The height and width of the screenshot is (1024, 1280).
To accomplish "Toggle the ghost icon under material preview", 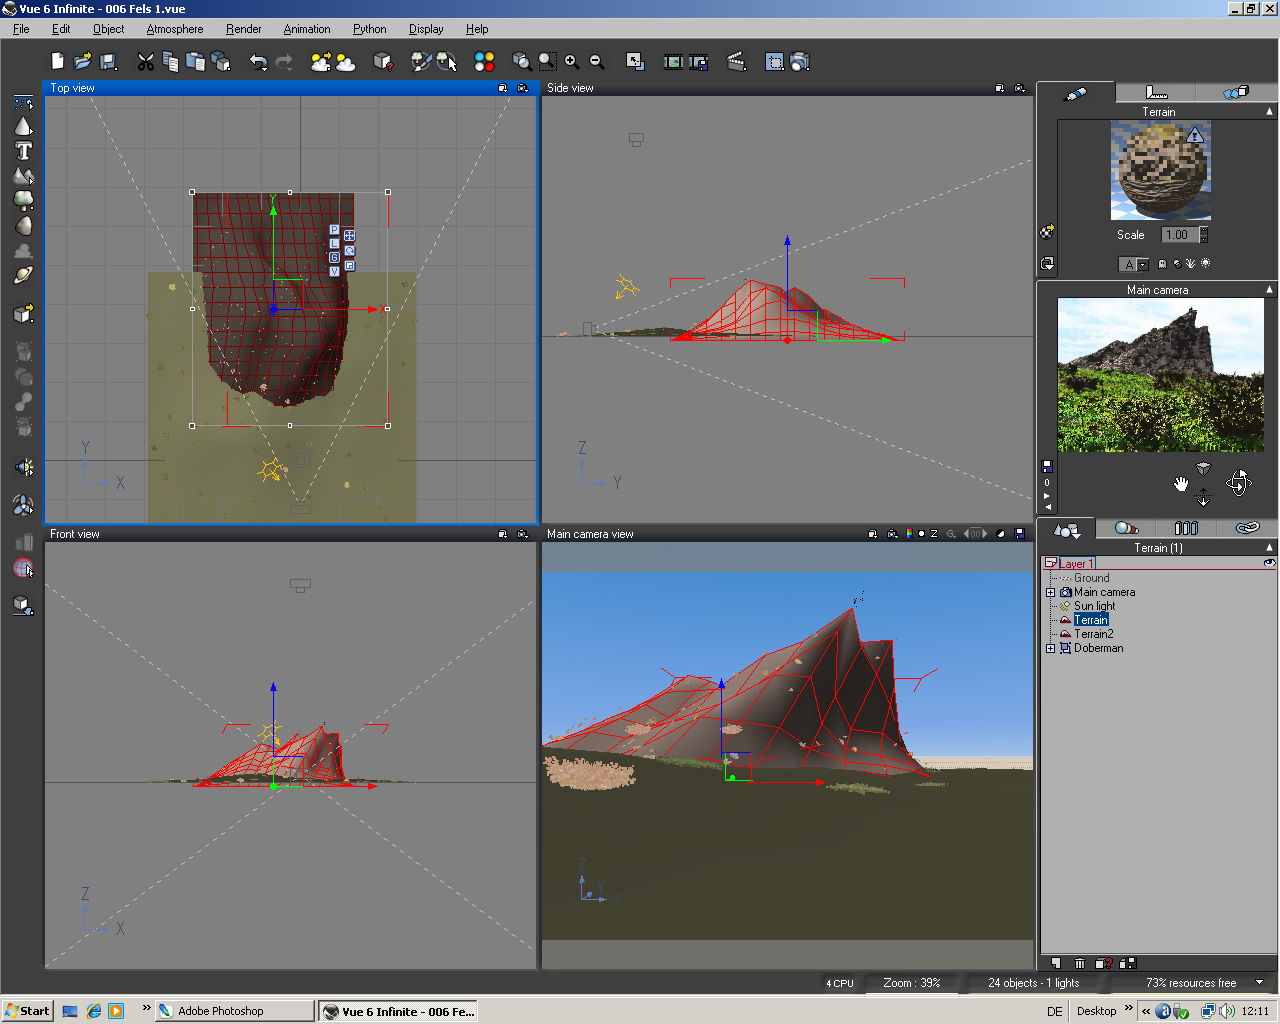I will 1161,264.
